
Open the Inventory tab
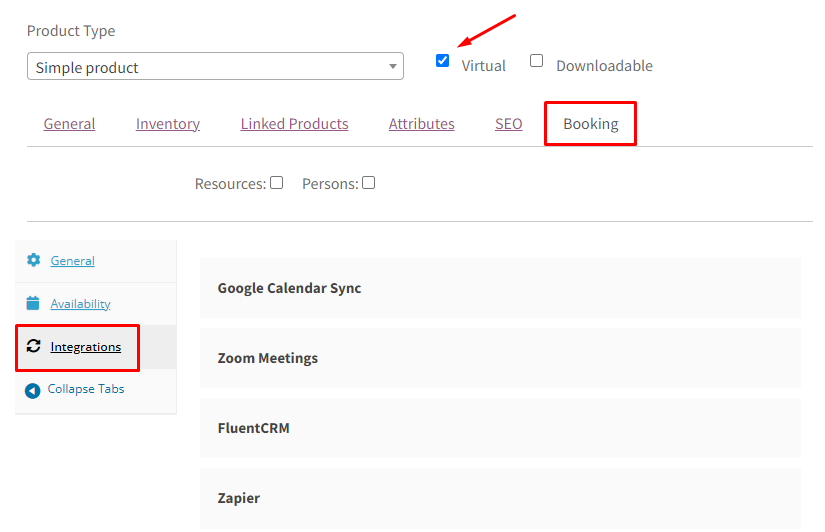coord(168,124)
